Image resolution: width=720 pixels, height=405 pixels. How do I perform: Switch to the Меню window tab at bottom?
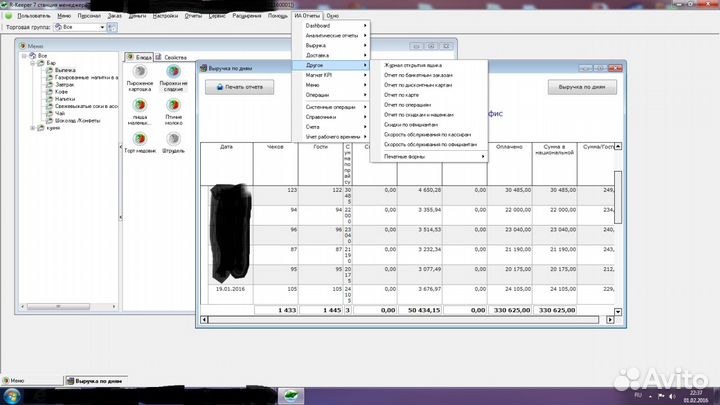29,381
